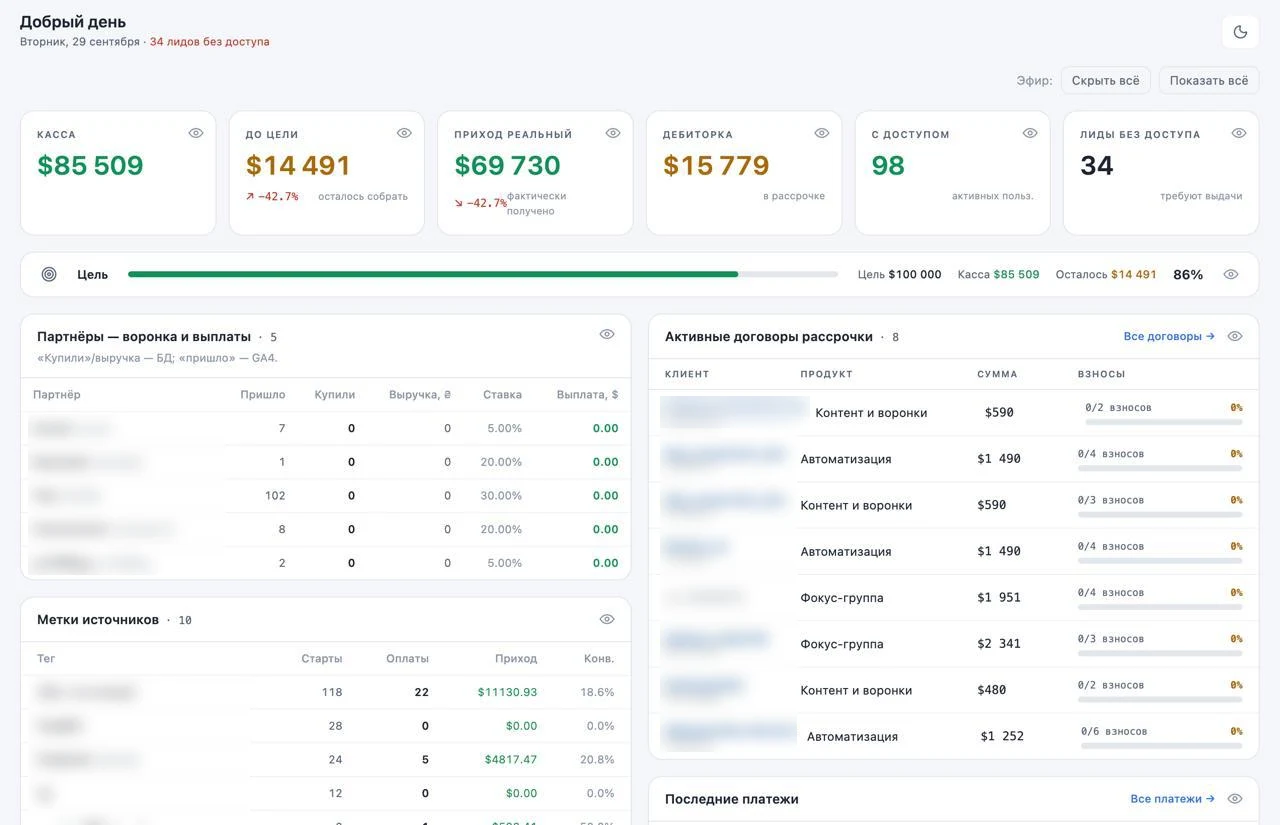This screenshot has height=825, width=1280.
Task: Click the 34 лидов без доступа warning
Action: [209, 42]
